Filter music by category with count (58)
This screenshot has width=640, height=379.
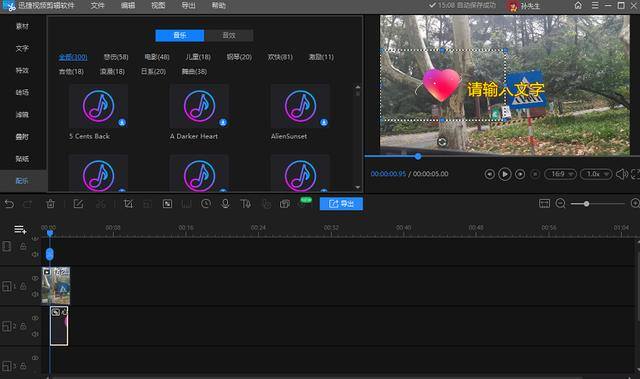[116, 57]
